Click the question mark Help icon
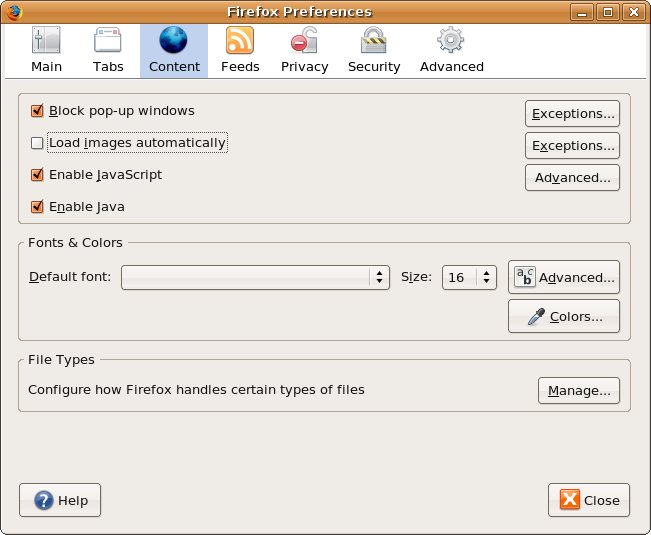651x535 pixels. 44,500
